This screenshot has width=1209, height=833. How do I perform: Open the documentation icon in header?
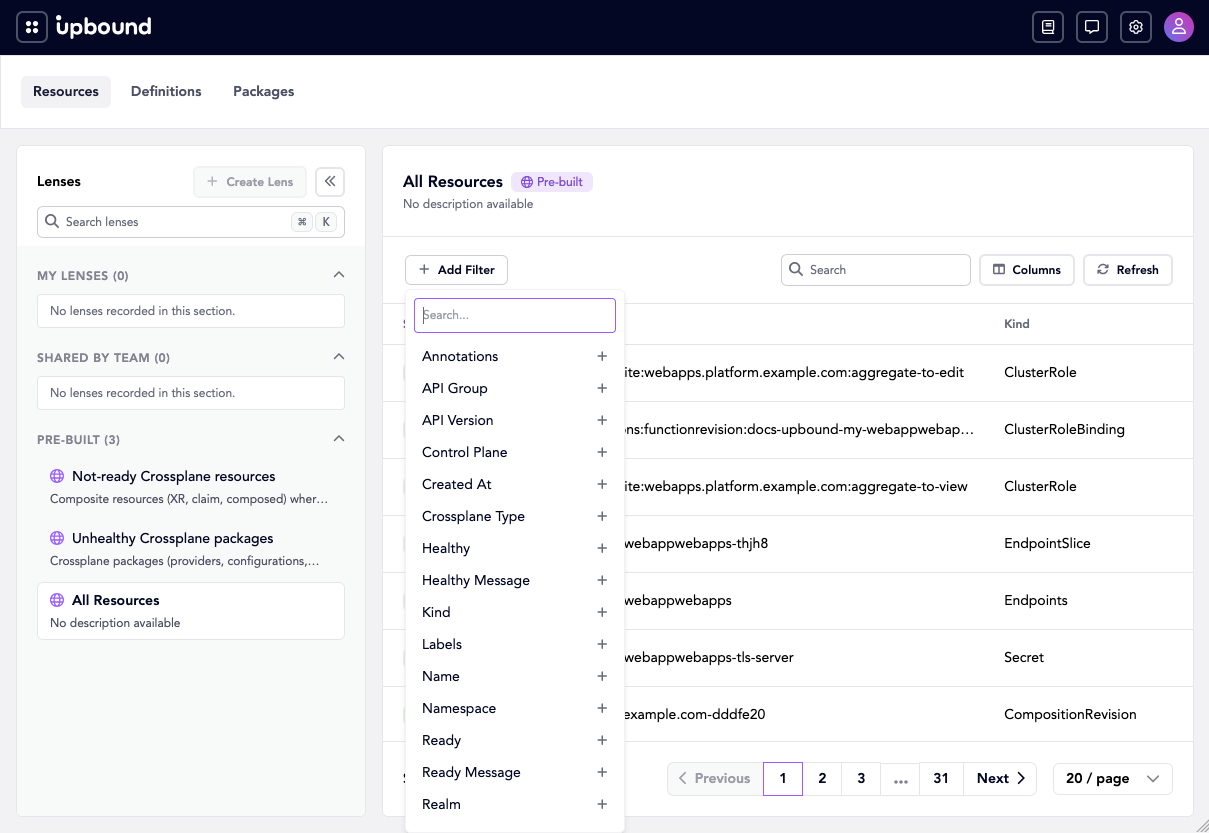(x=1048, y=27)
